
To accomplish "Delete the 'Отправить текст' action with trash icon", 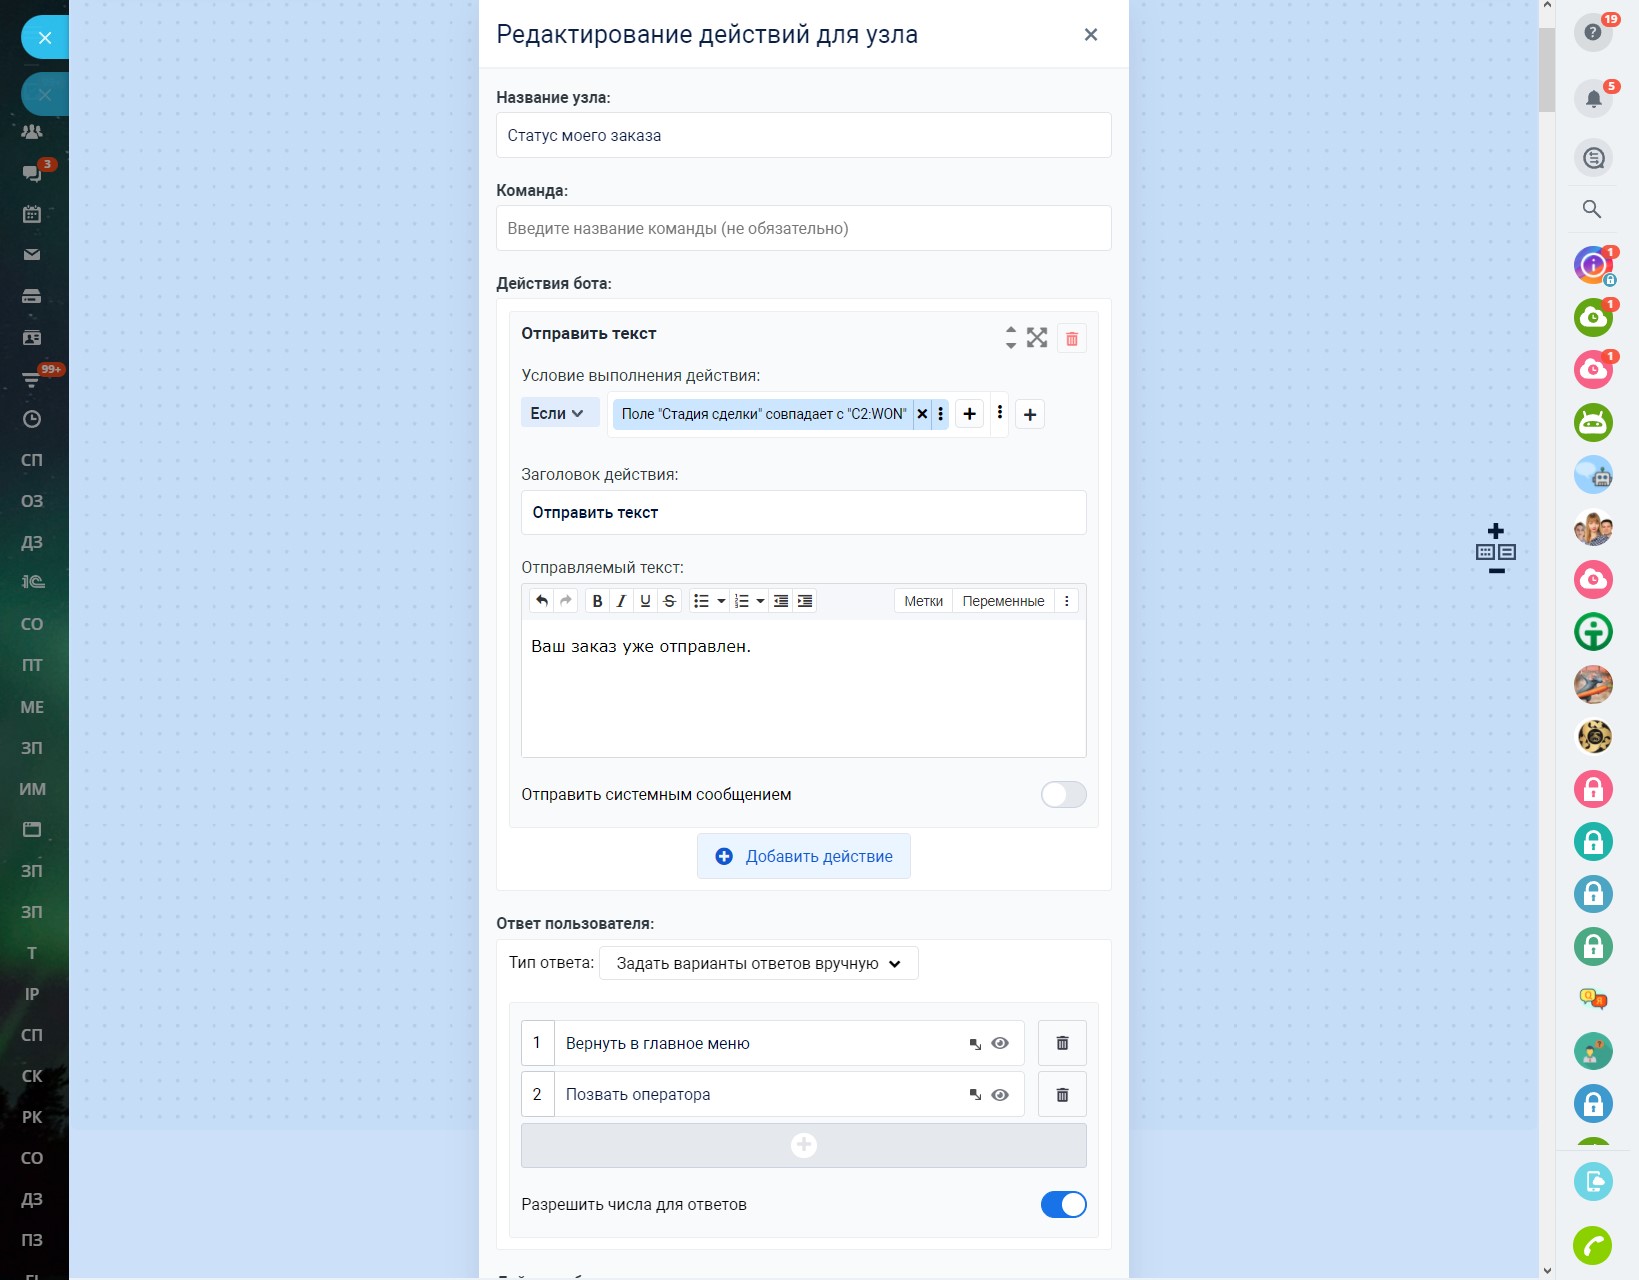I will tap(1071, 339).
